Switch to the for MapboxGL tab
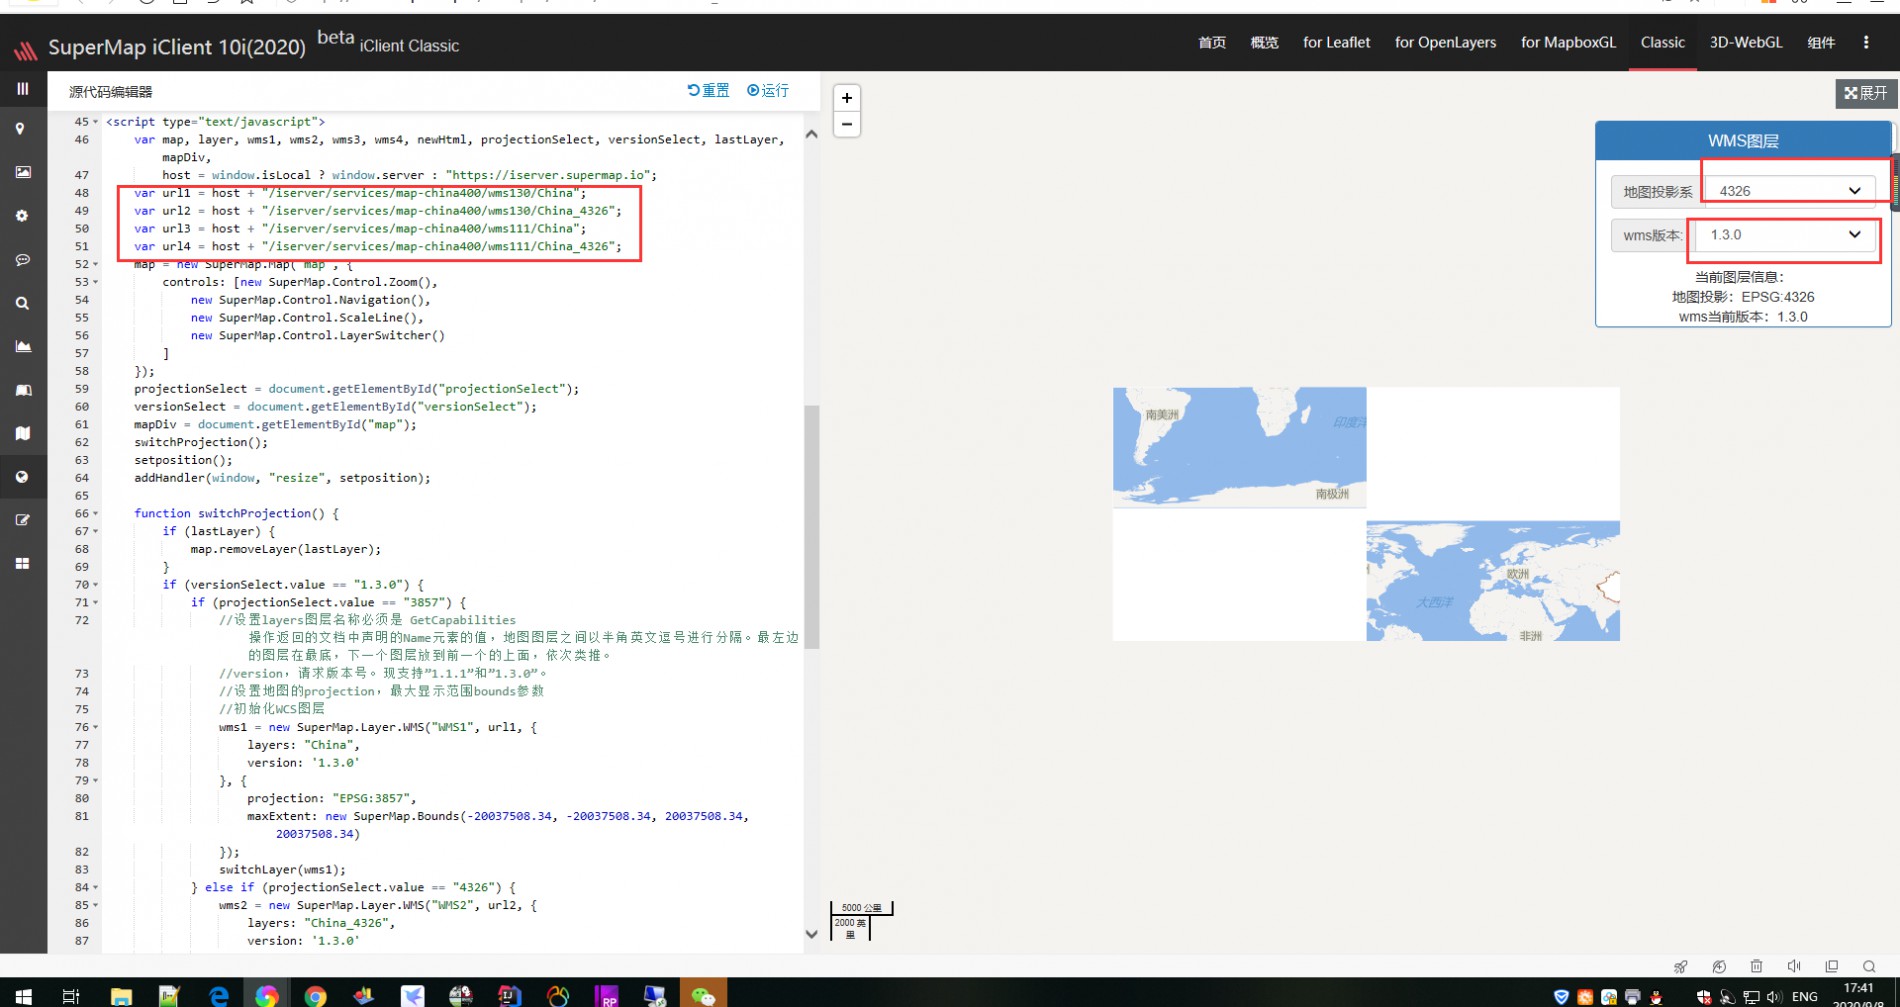This screenshot has width=1900, height=1007. point(1568,42)
